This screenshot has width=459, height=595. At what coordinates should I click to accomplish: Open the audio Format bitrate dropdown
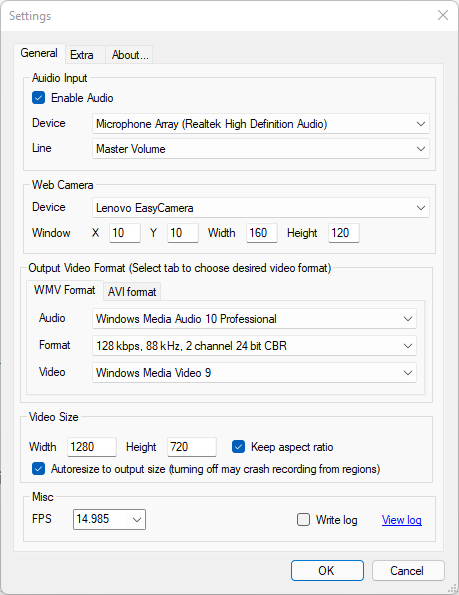[254, 346]
